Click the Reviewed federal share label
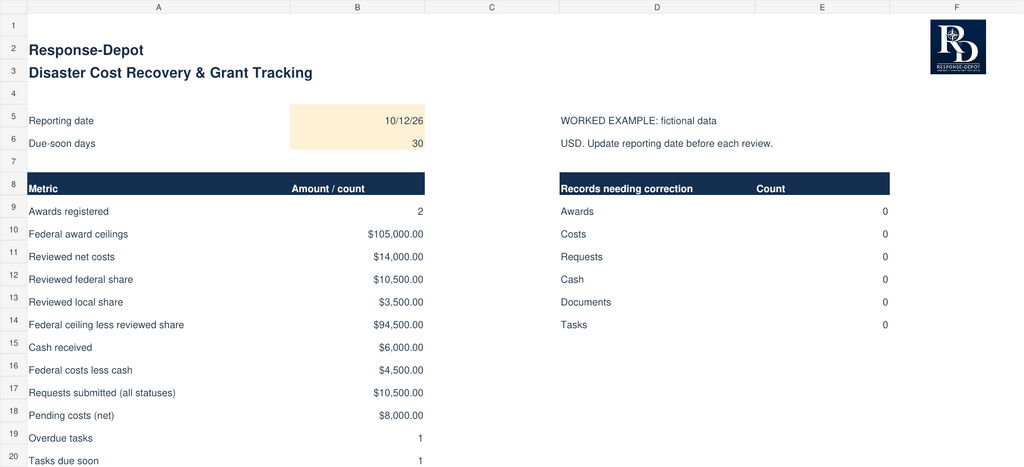The image size is (1024, 467). [x=81, y=280]
